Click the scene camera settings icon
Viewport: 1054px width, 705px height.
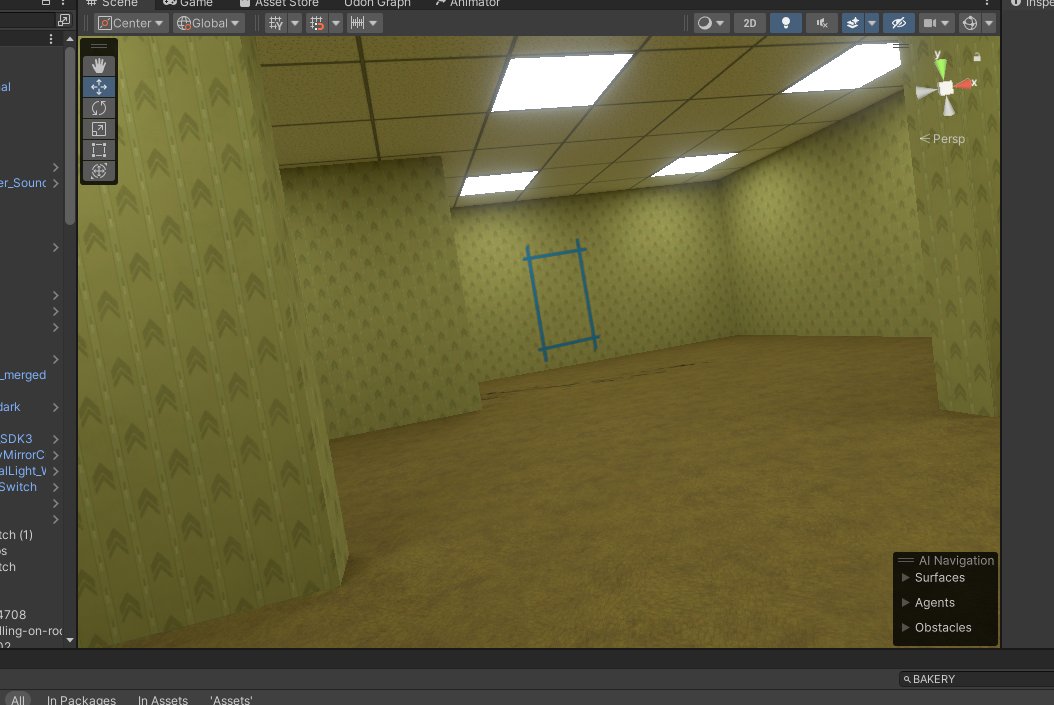pos(930,24)
